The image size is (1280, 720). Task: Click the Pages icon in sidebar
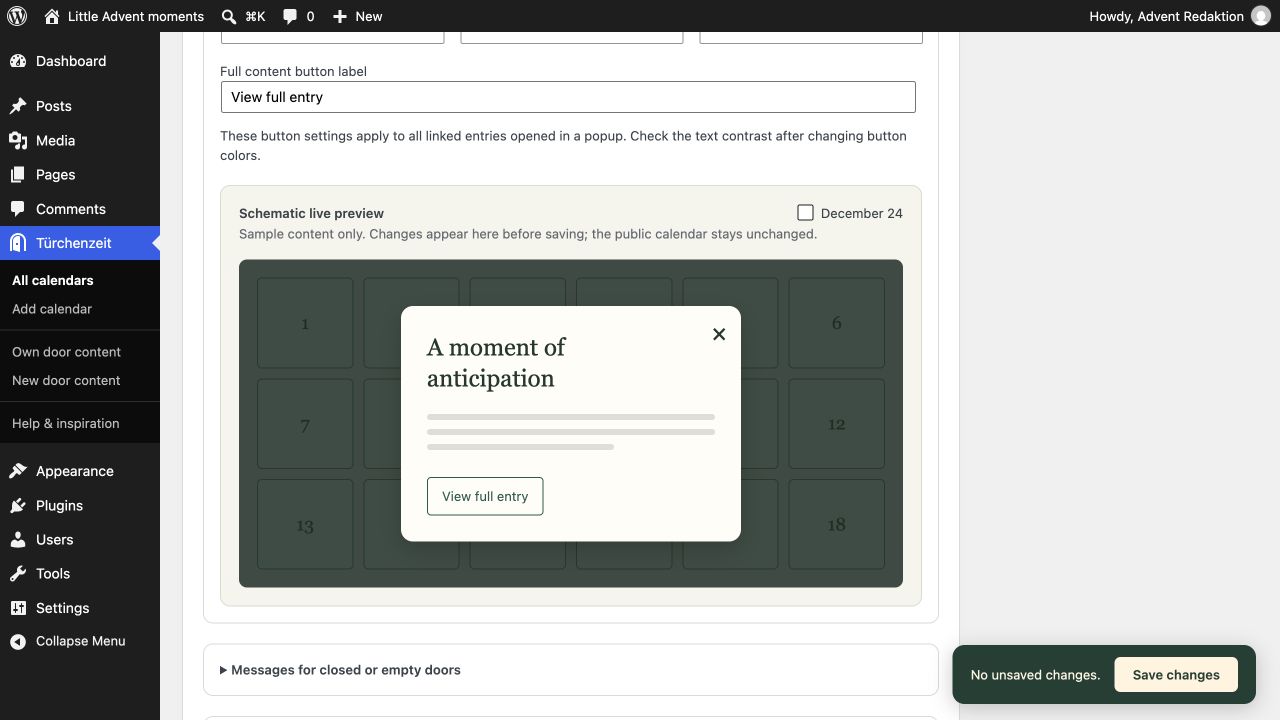18,175
